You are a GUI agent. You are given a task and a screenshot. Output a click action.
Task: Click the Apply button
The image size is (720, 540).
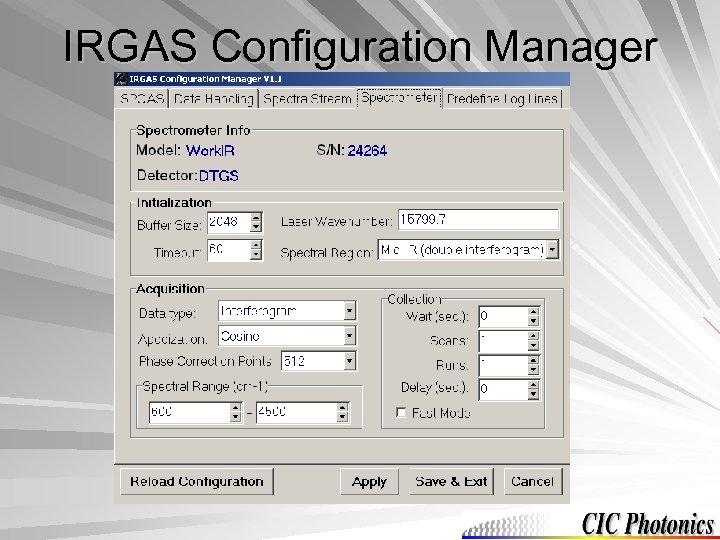click(369, 481)
